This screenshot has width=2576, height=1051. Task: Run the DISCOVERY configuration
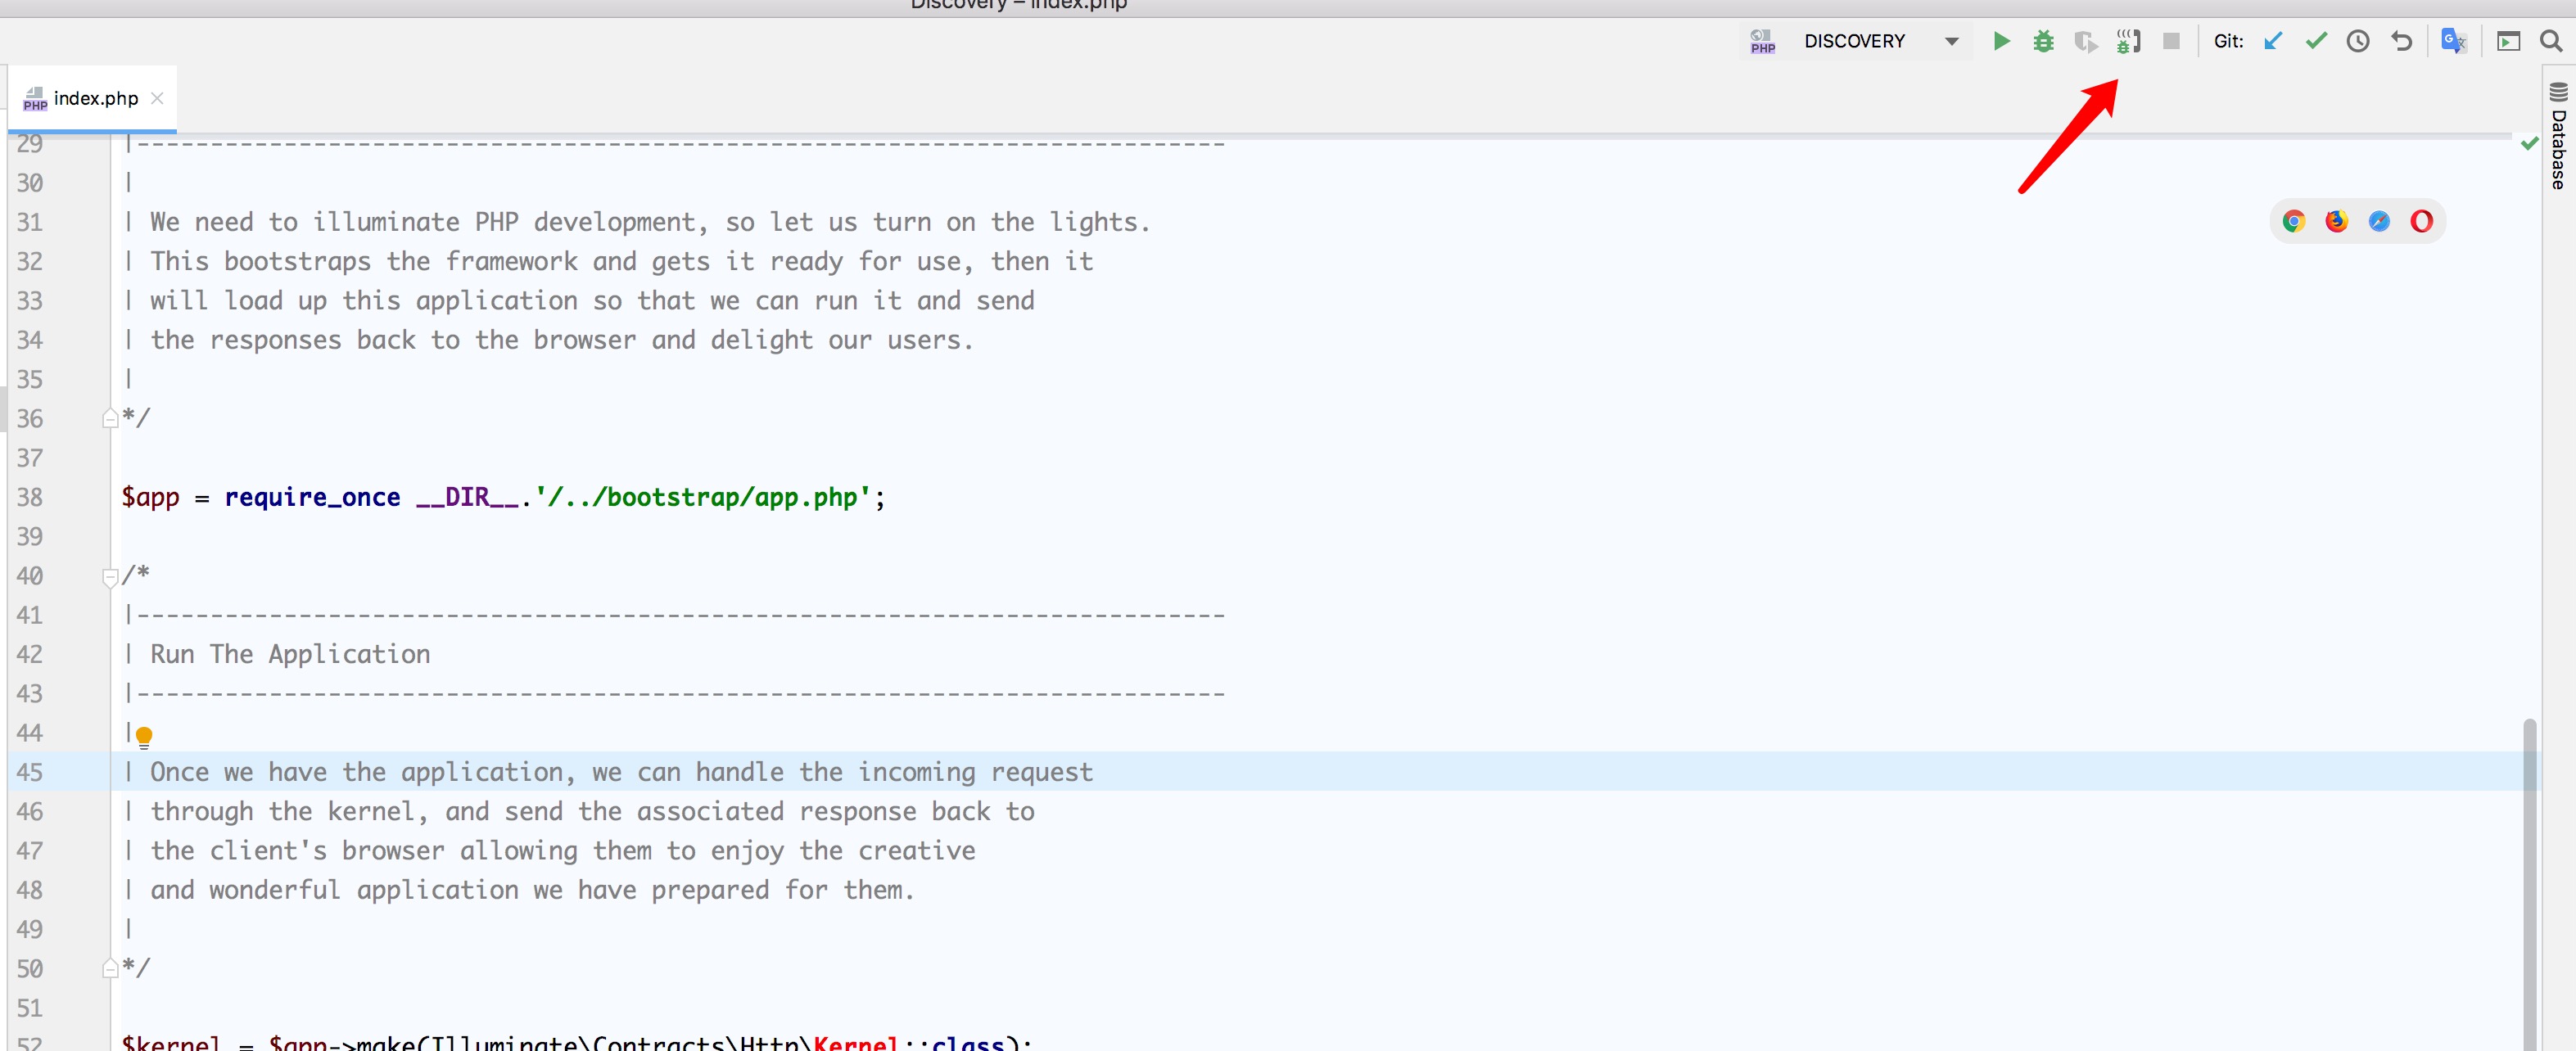point(2001,41)
